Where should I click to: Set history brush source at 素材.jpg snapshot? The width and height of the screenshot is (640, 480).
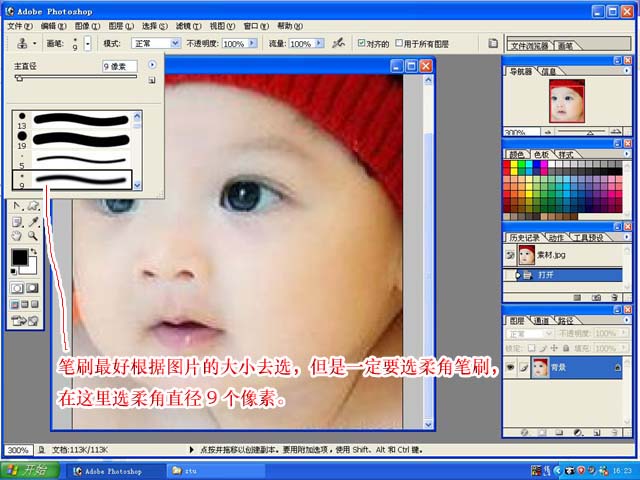click(x=510, y=255)
